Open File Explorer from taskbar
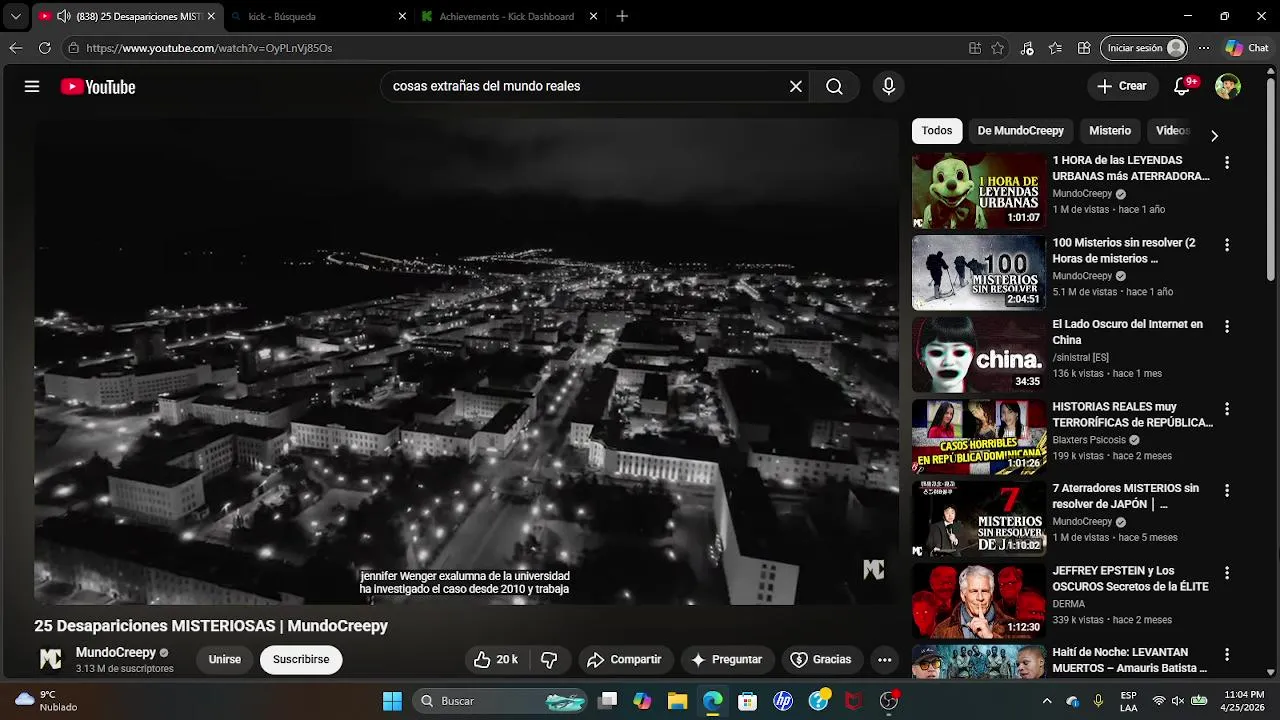The height and width of the screenshot is (720, 1280). click(677, 701)
